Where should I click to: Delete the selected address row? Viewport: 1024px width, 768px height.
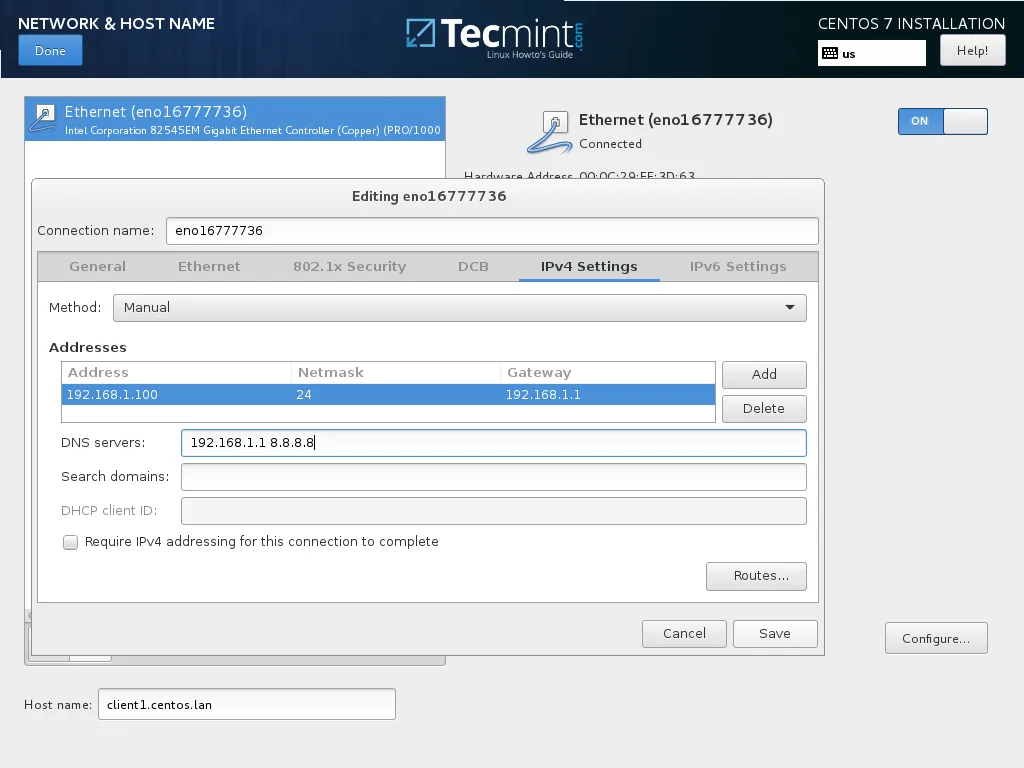pyautogui.click(x=764, y=408)
